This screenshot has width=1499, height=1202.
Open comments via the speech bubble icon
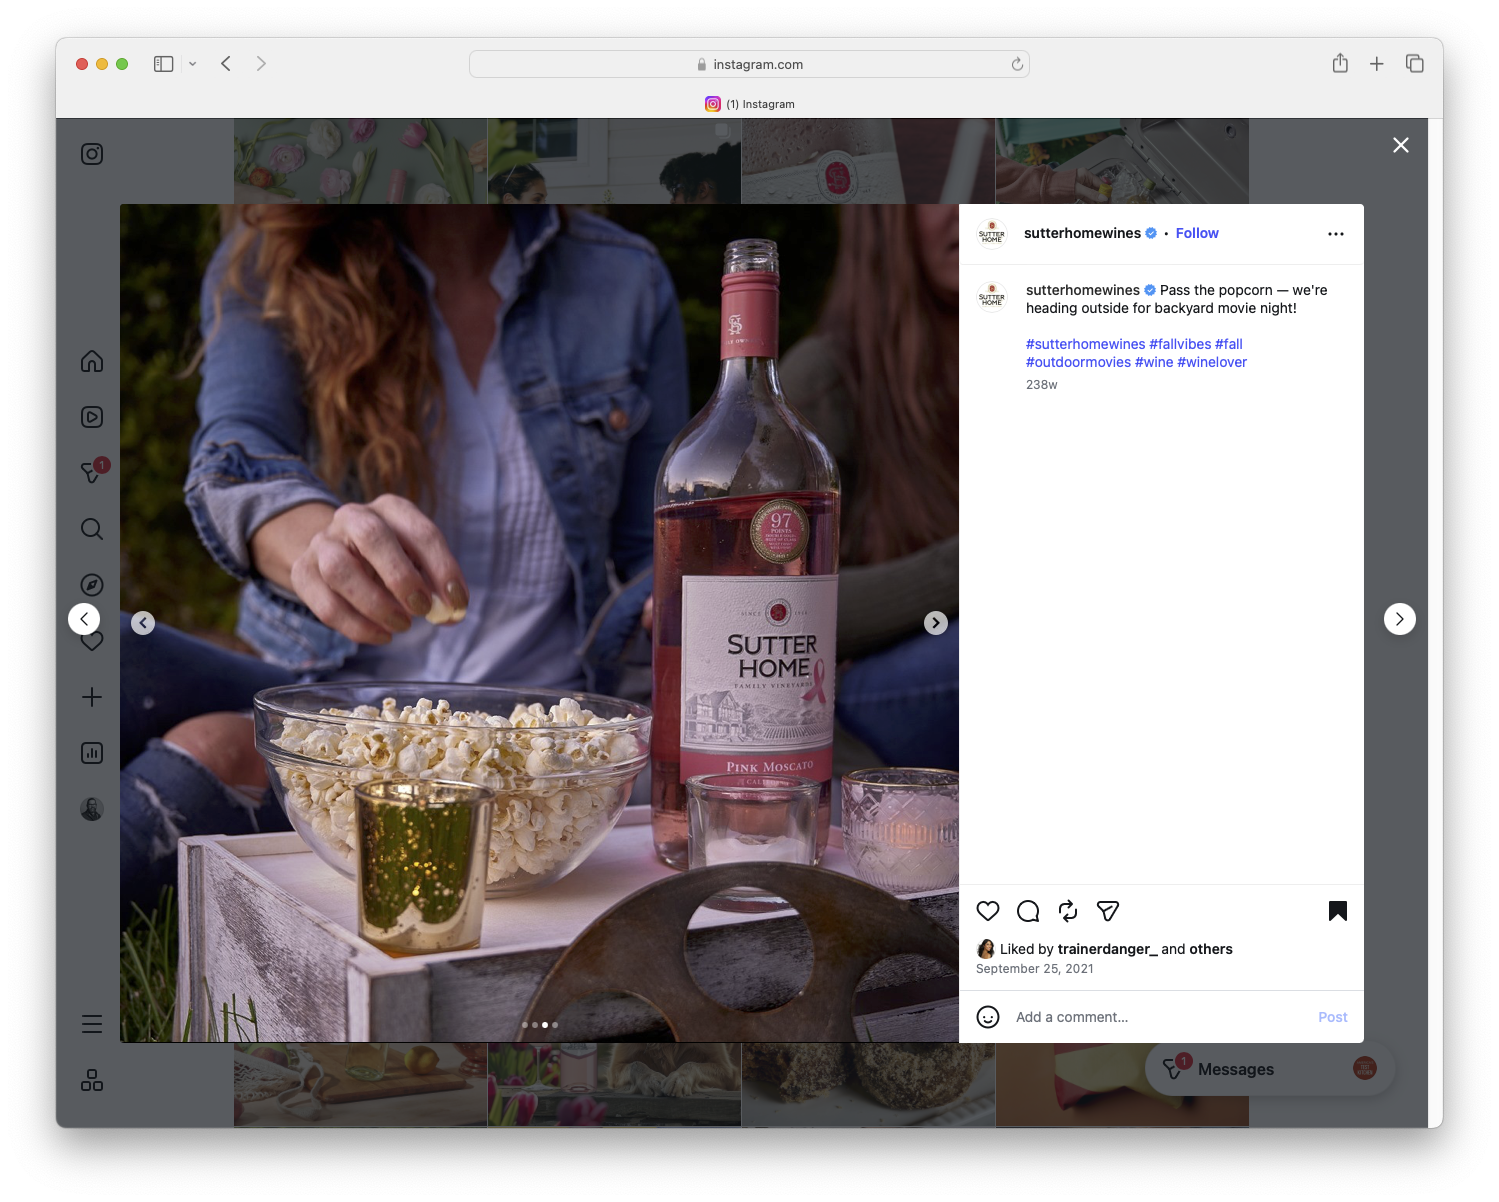click(x=1027, y=911)
